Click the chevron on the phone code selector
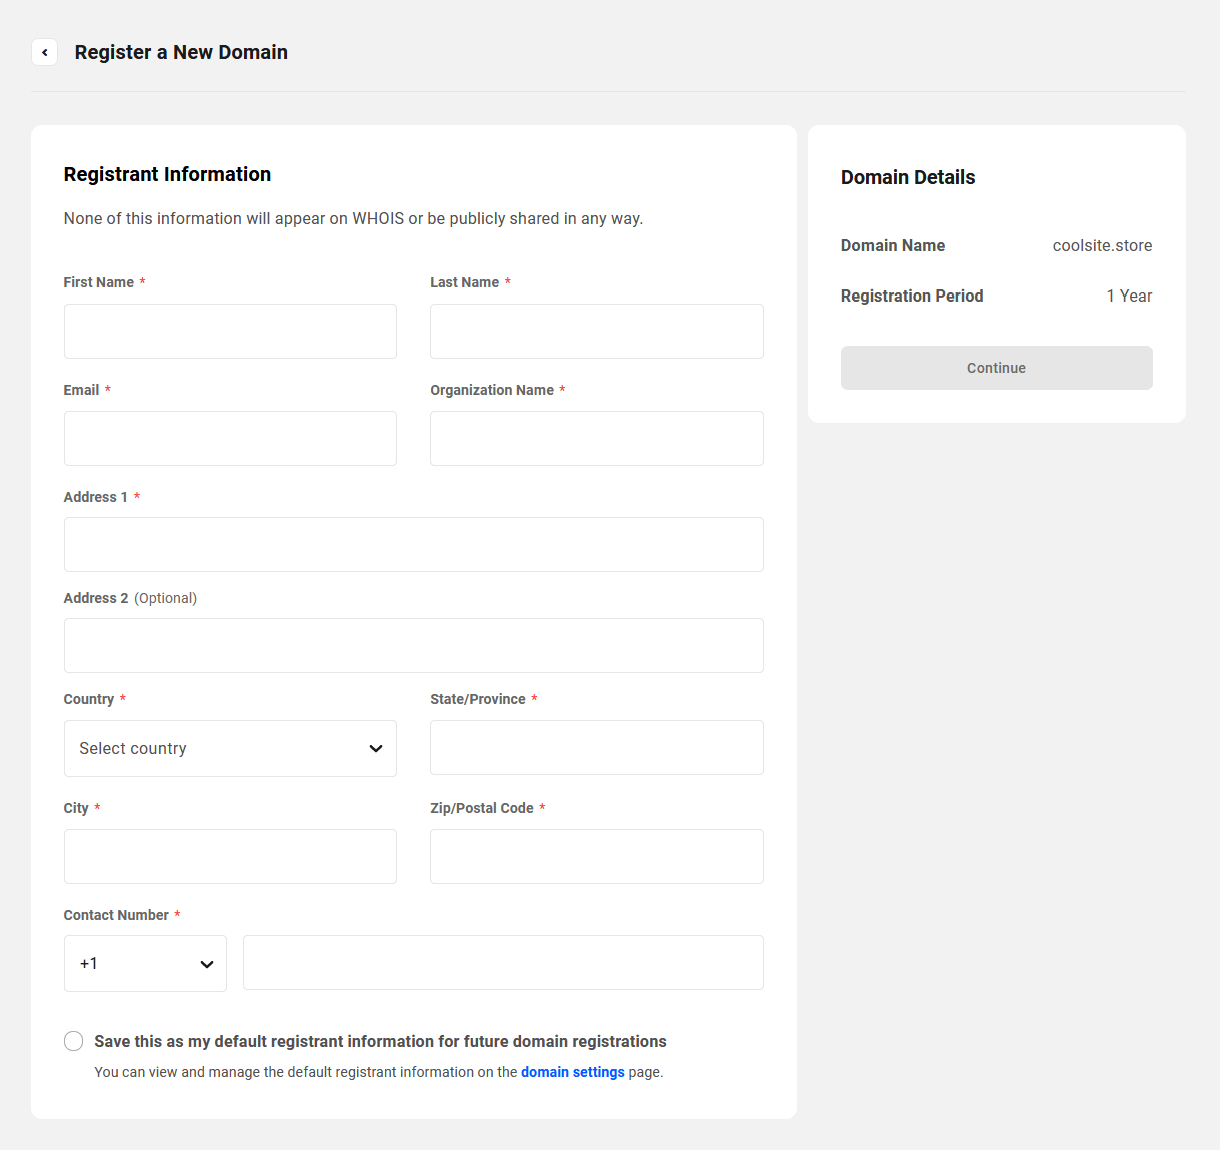The width and height of the screenshot is (1220, 1150). [x=206, y=963]
